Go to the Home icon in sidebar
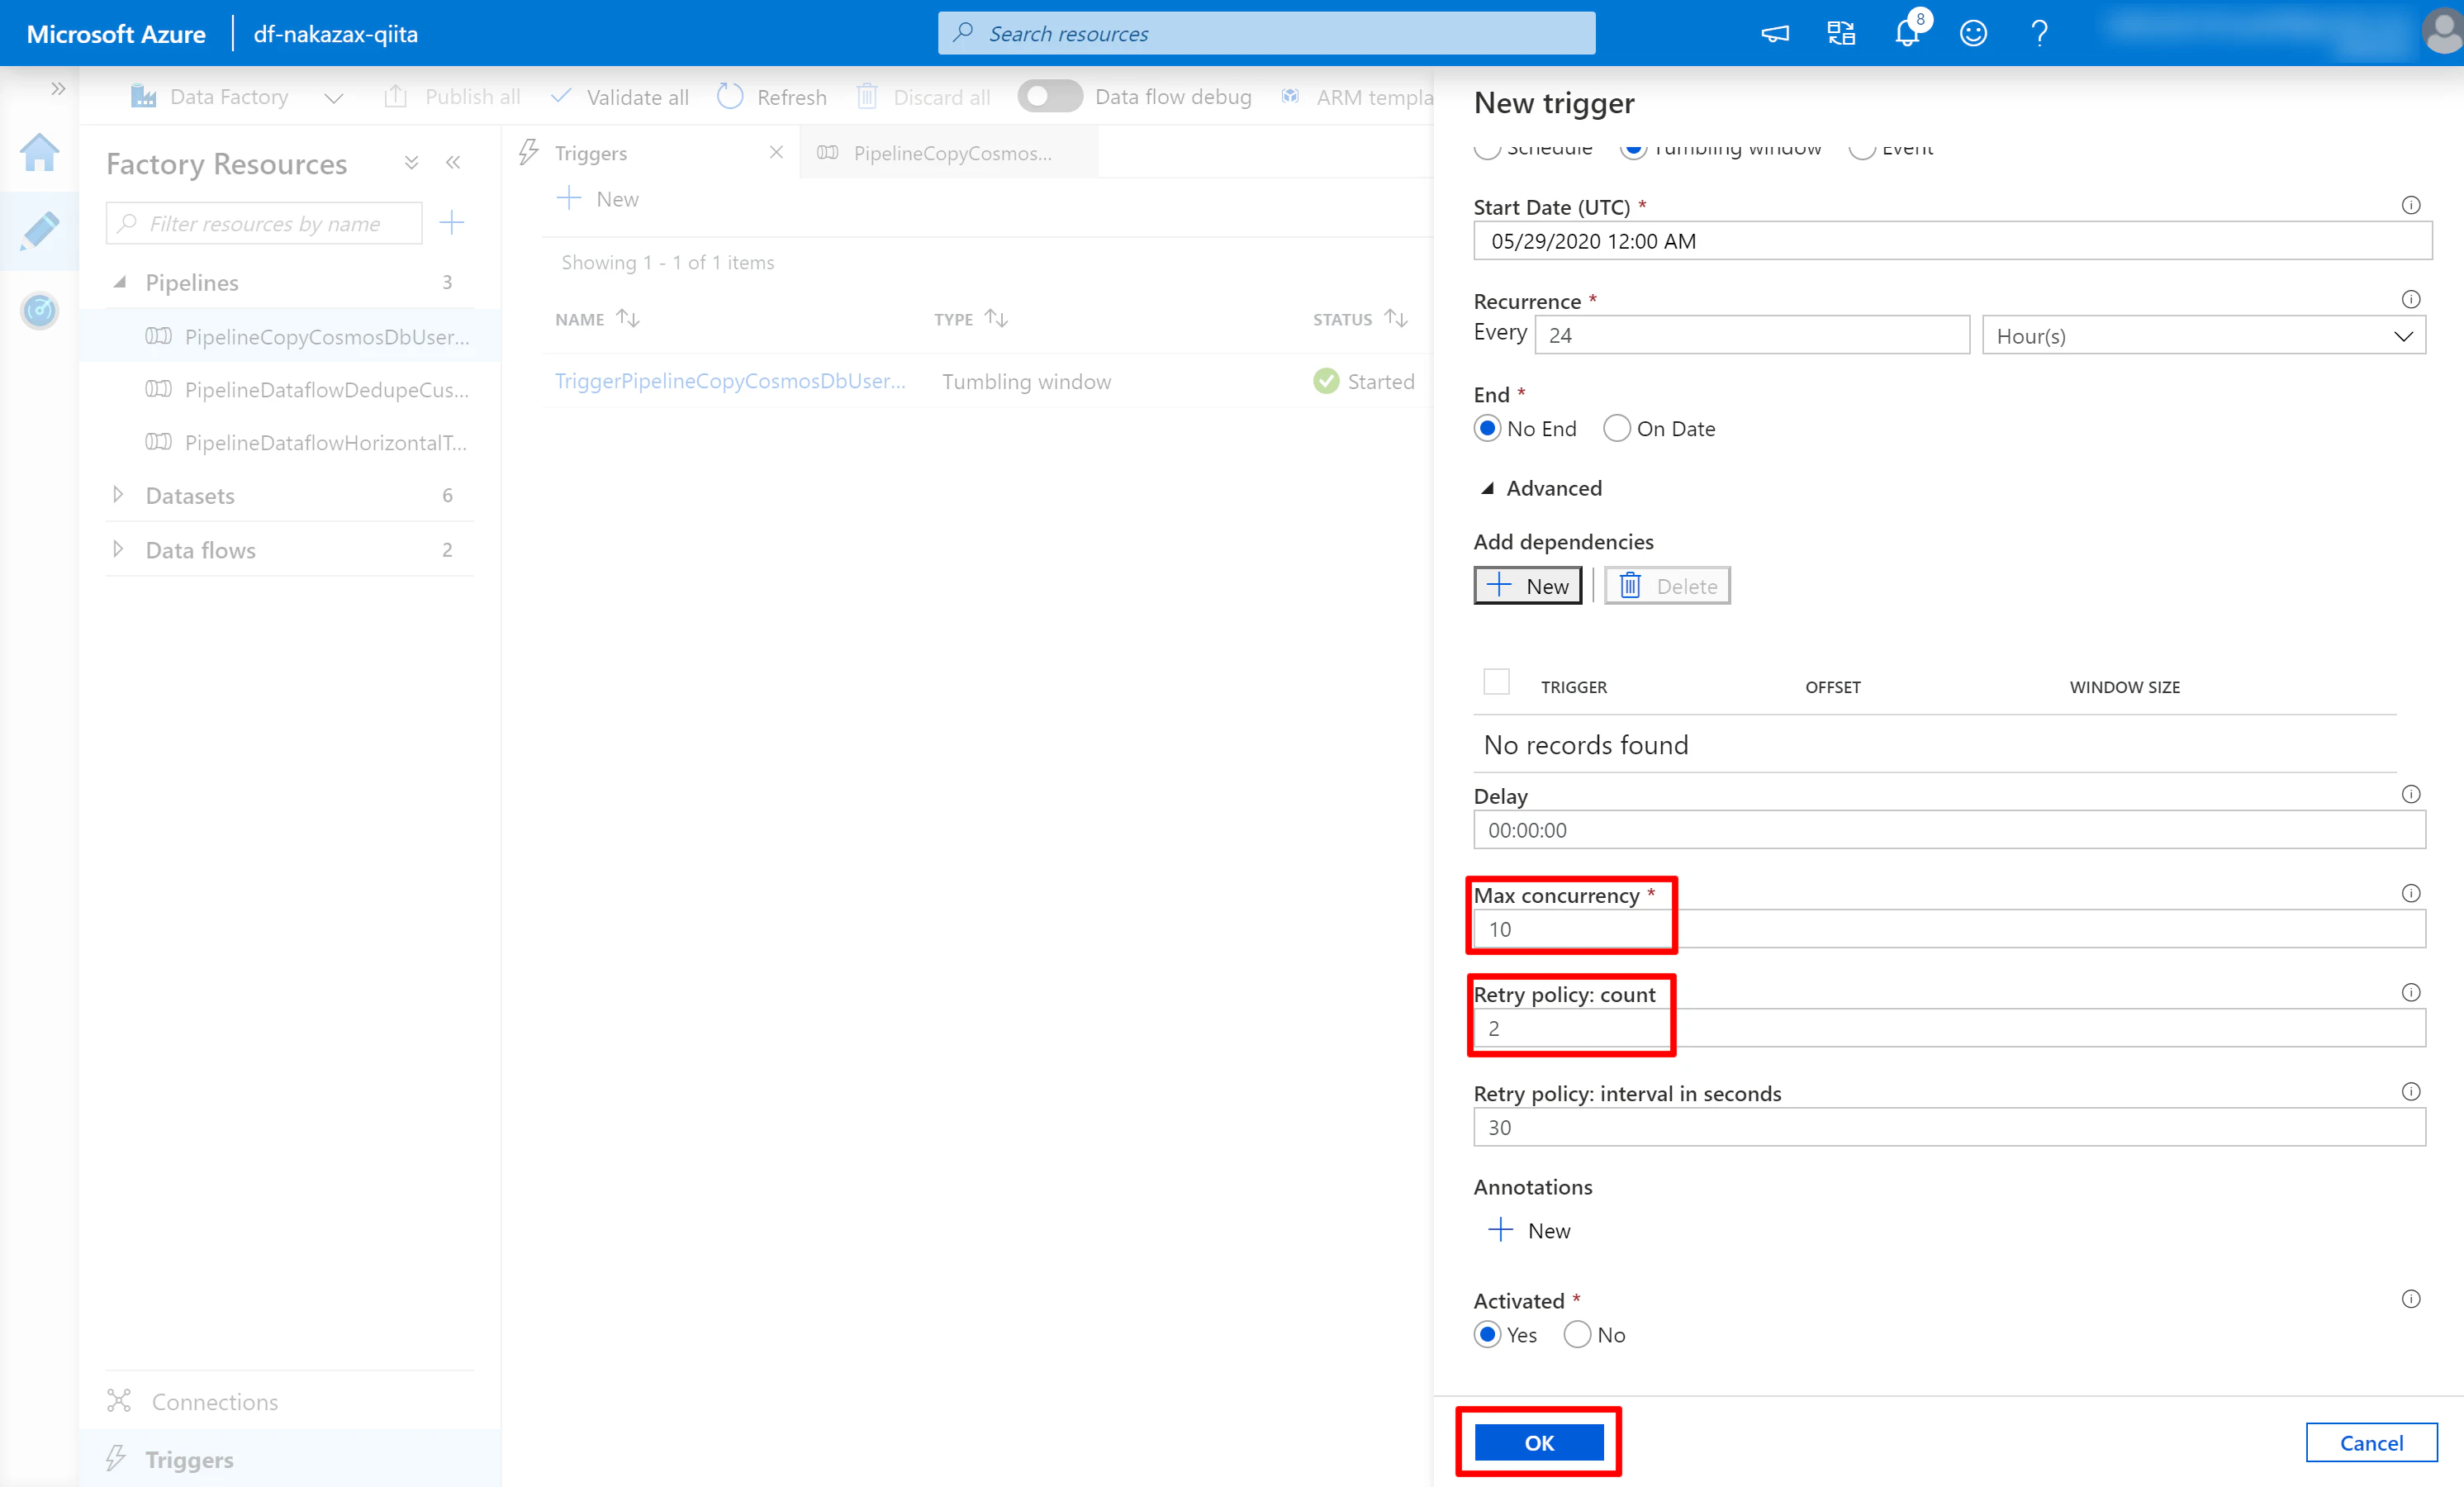The width and height of the screenshot is (2464, 1487). [40, 152]
